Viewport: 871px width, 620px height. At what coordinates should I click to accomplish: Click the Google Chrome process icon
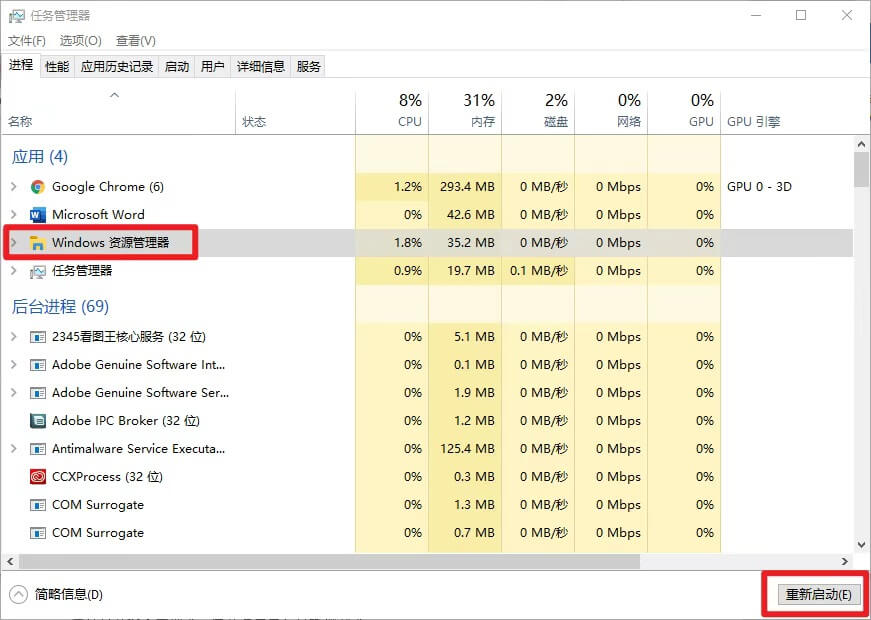38,187
